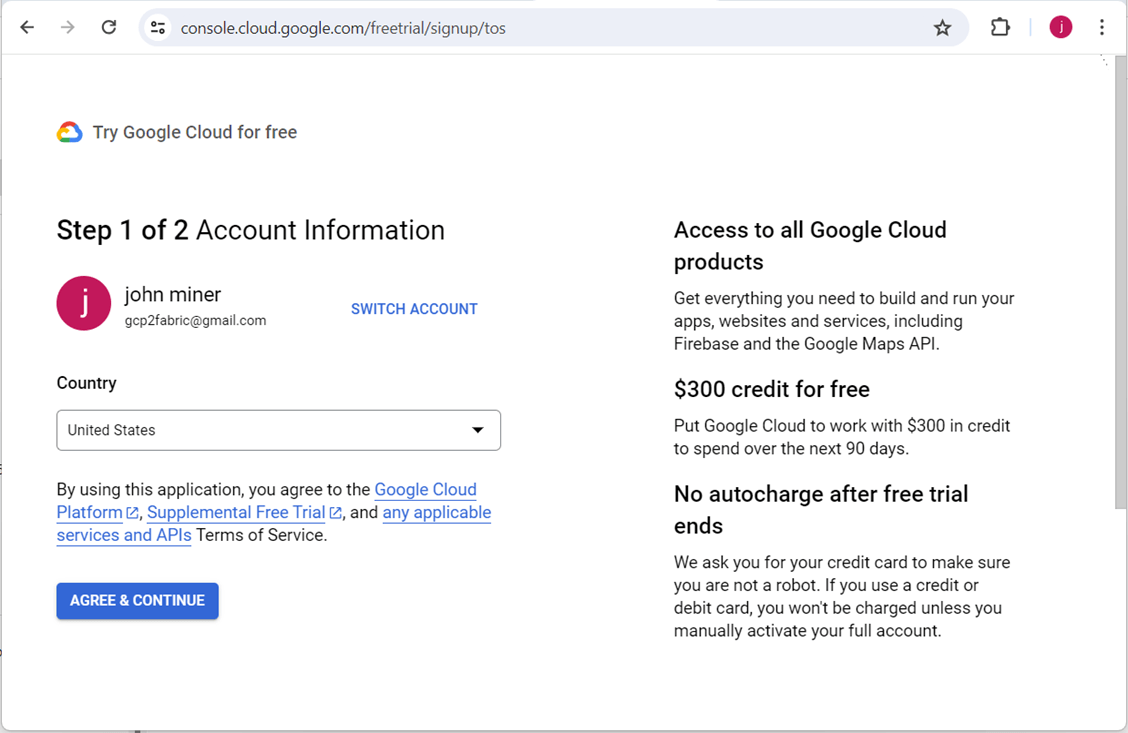
Task: Reload the current page
Action: [x=109, y=28]
